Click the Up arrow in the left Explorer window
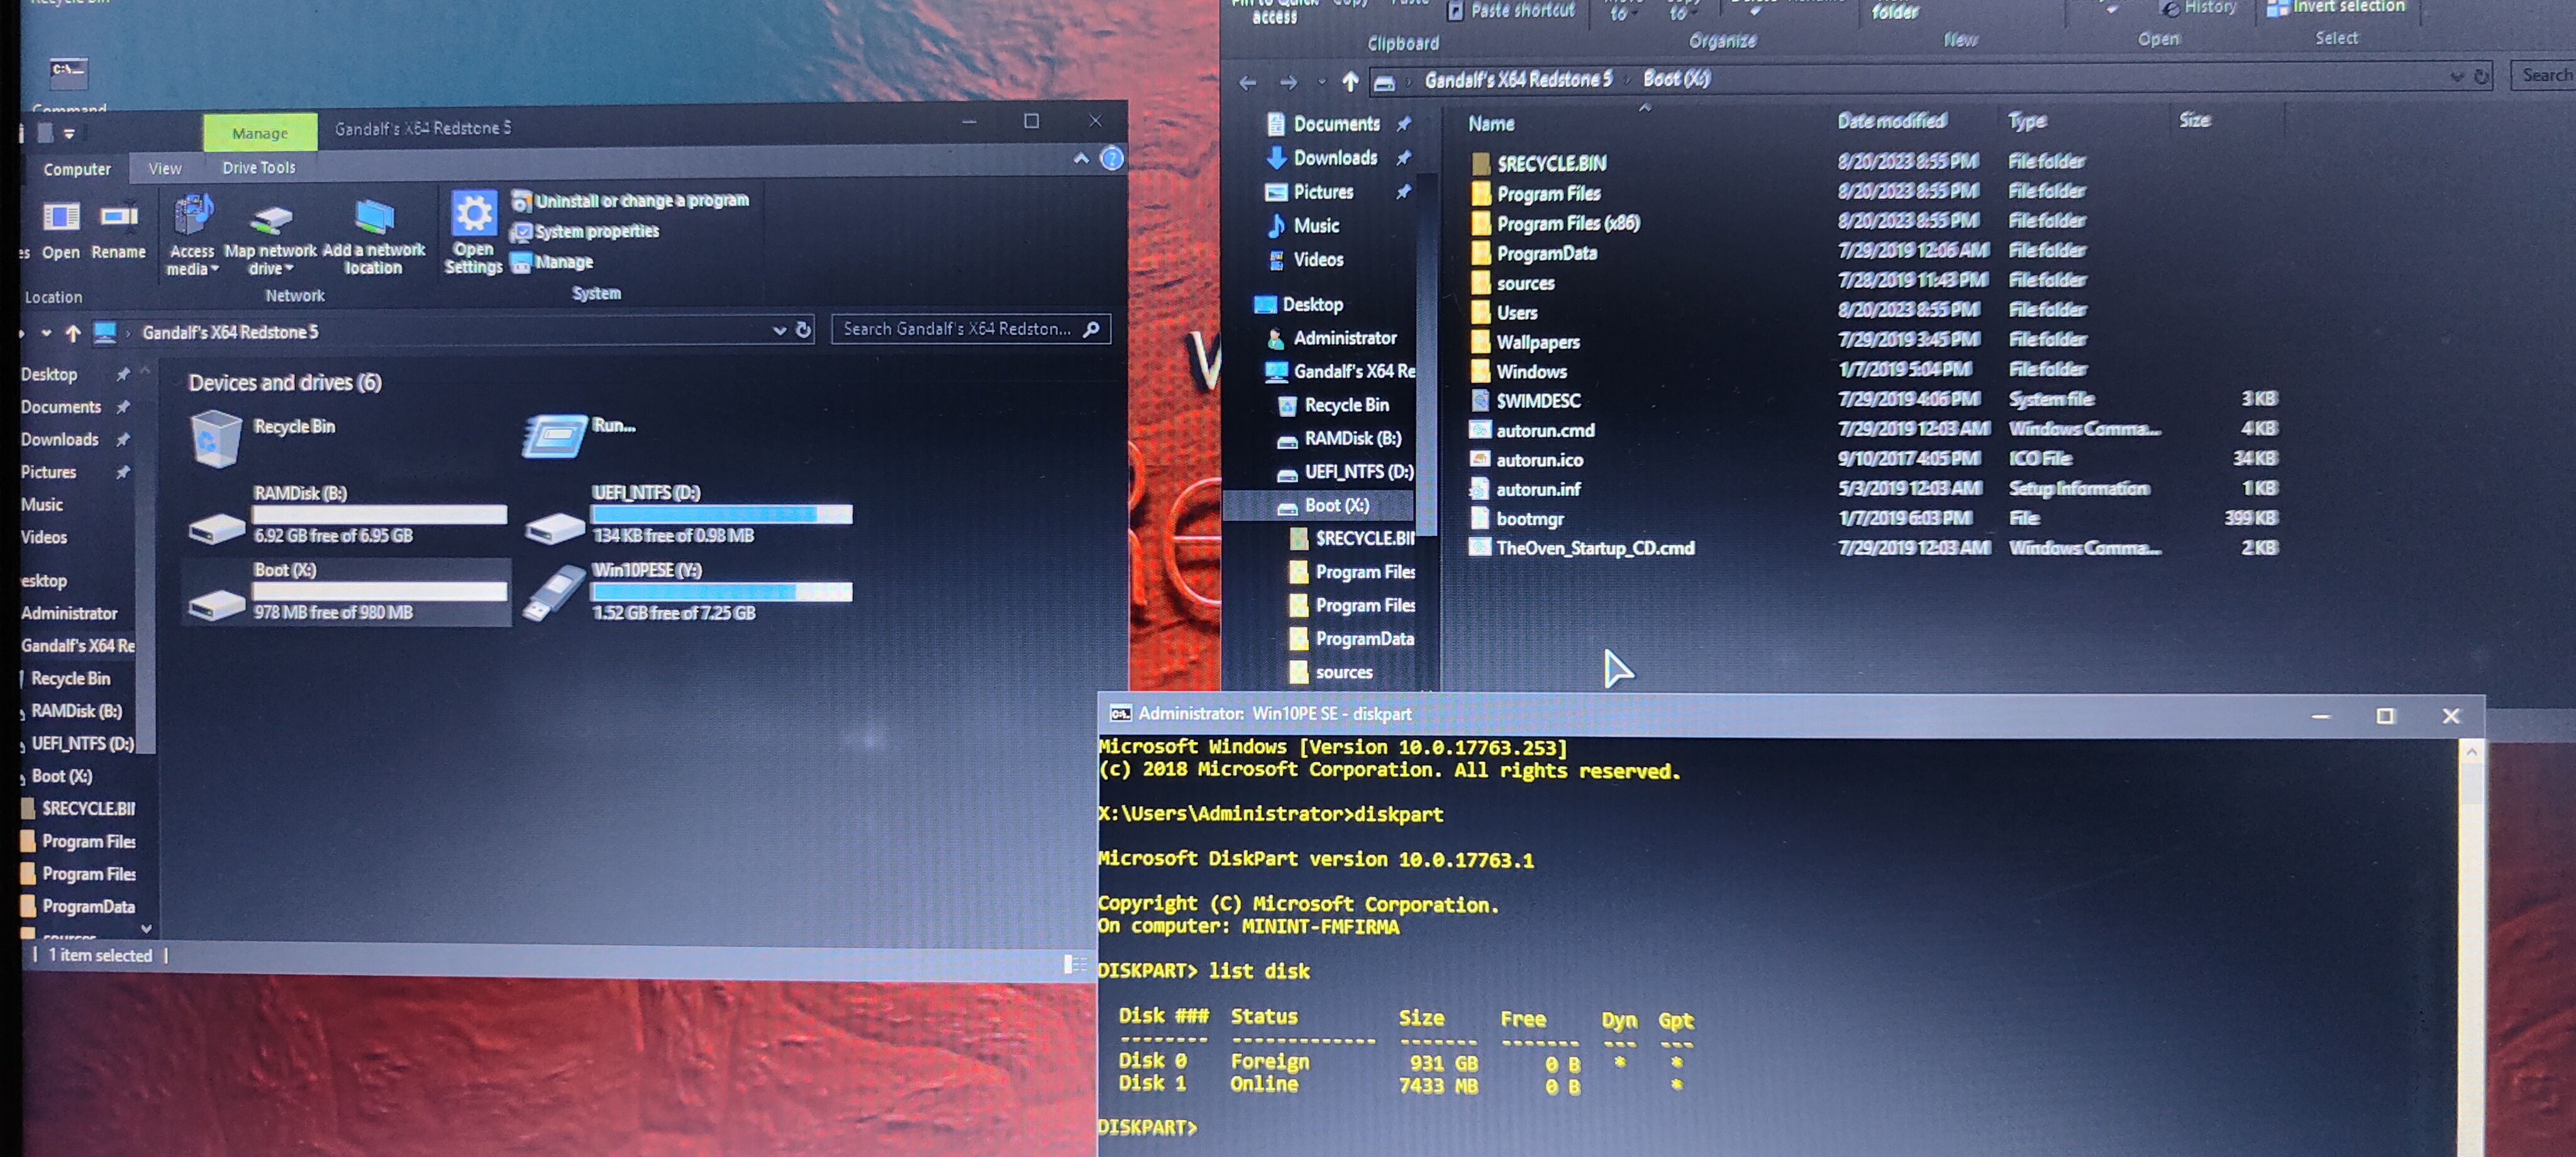The image size is (2576, 1157). coord(73,332)
